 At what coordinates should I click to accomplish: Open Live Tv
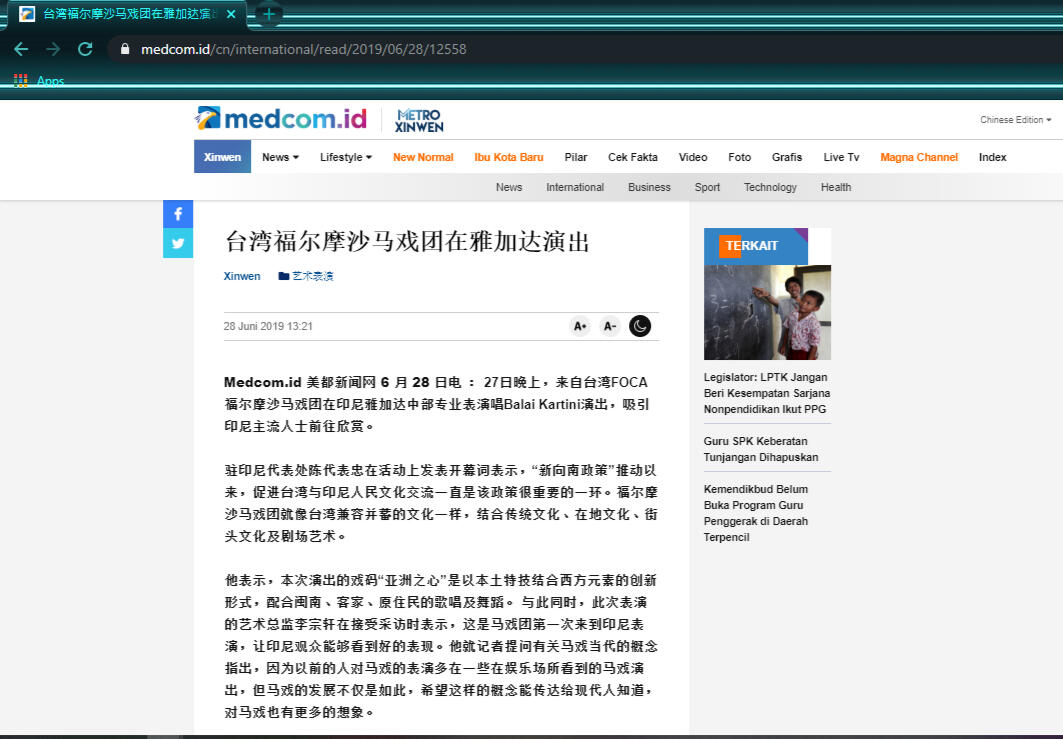pos(841,157)
